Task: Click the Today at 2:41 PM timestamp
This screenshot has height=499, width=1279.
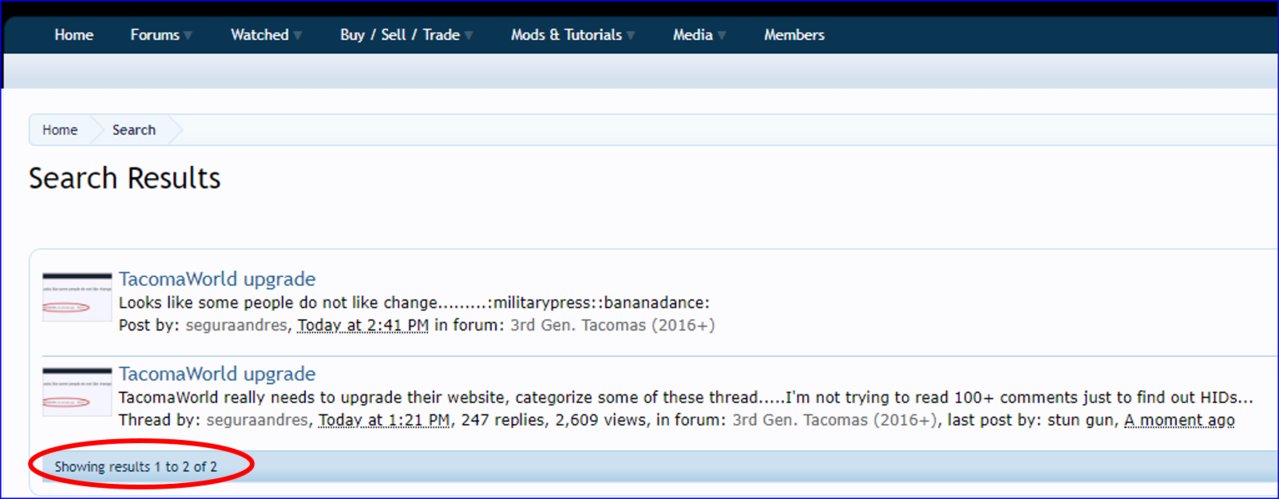Action: tap(363, 326)
